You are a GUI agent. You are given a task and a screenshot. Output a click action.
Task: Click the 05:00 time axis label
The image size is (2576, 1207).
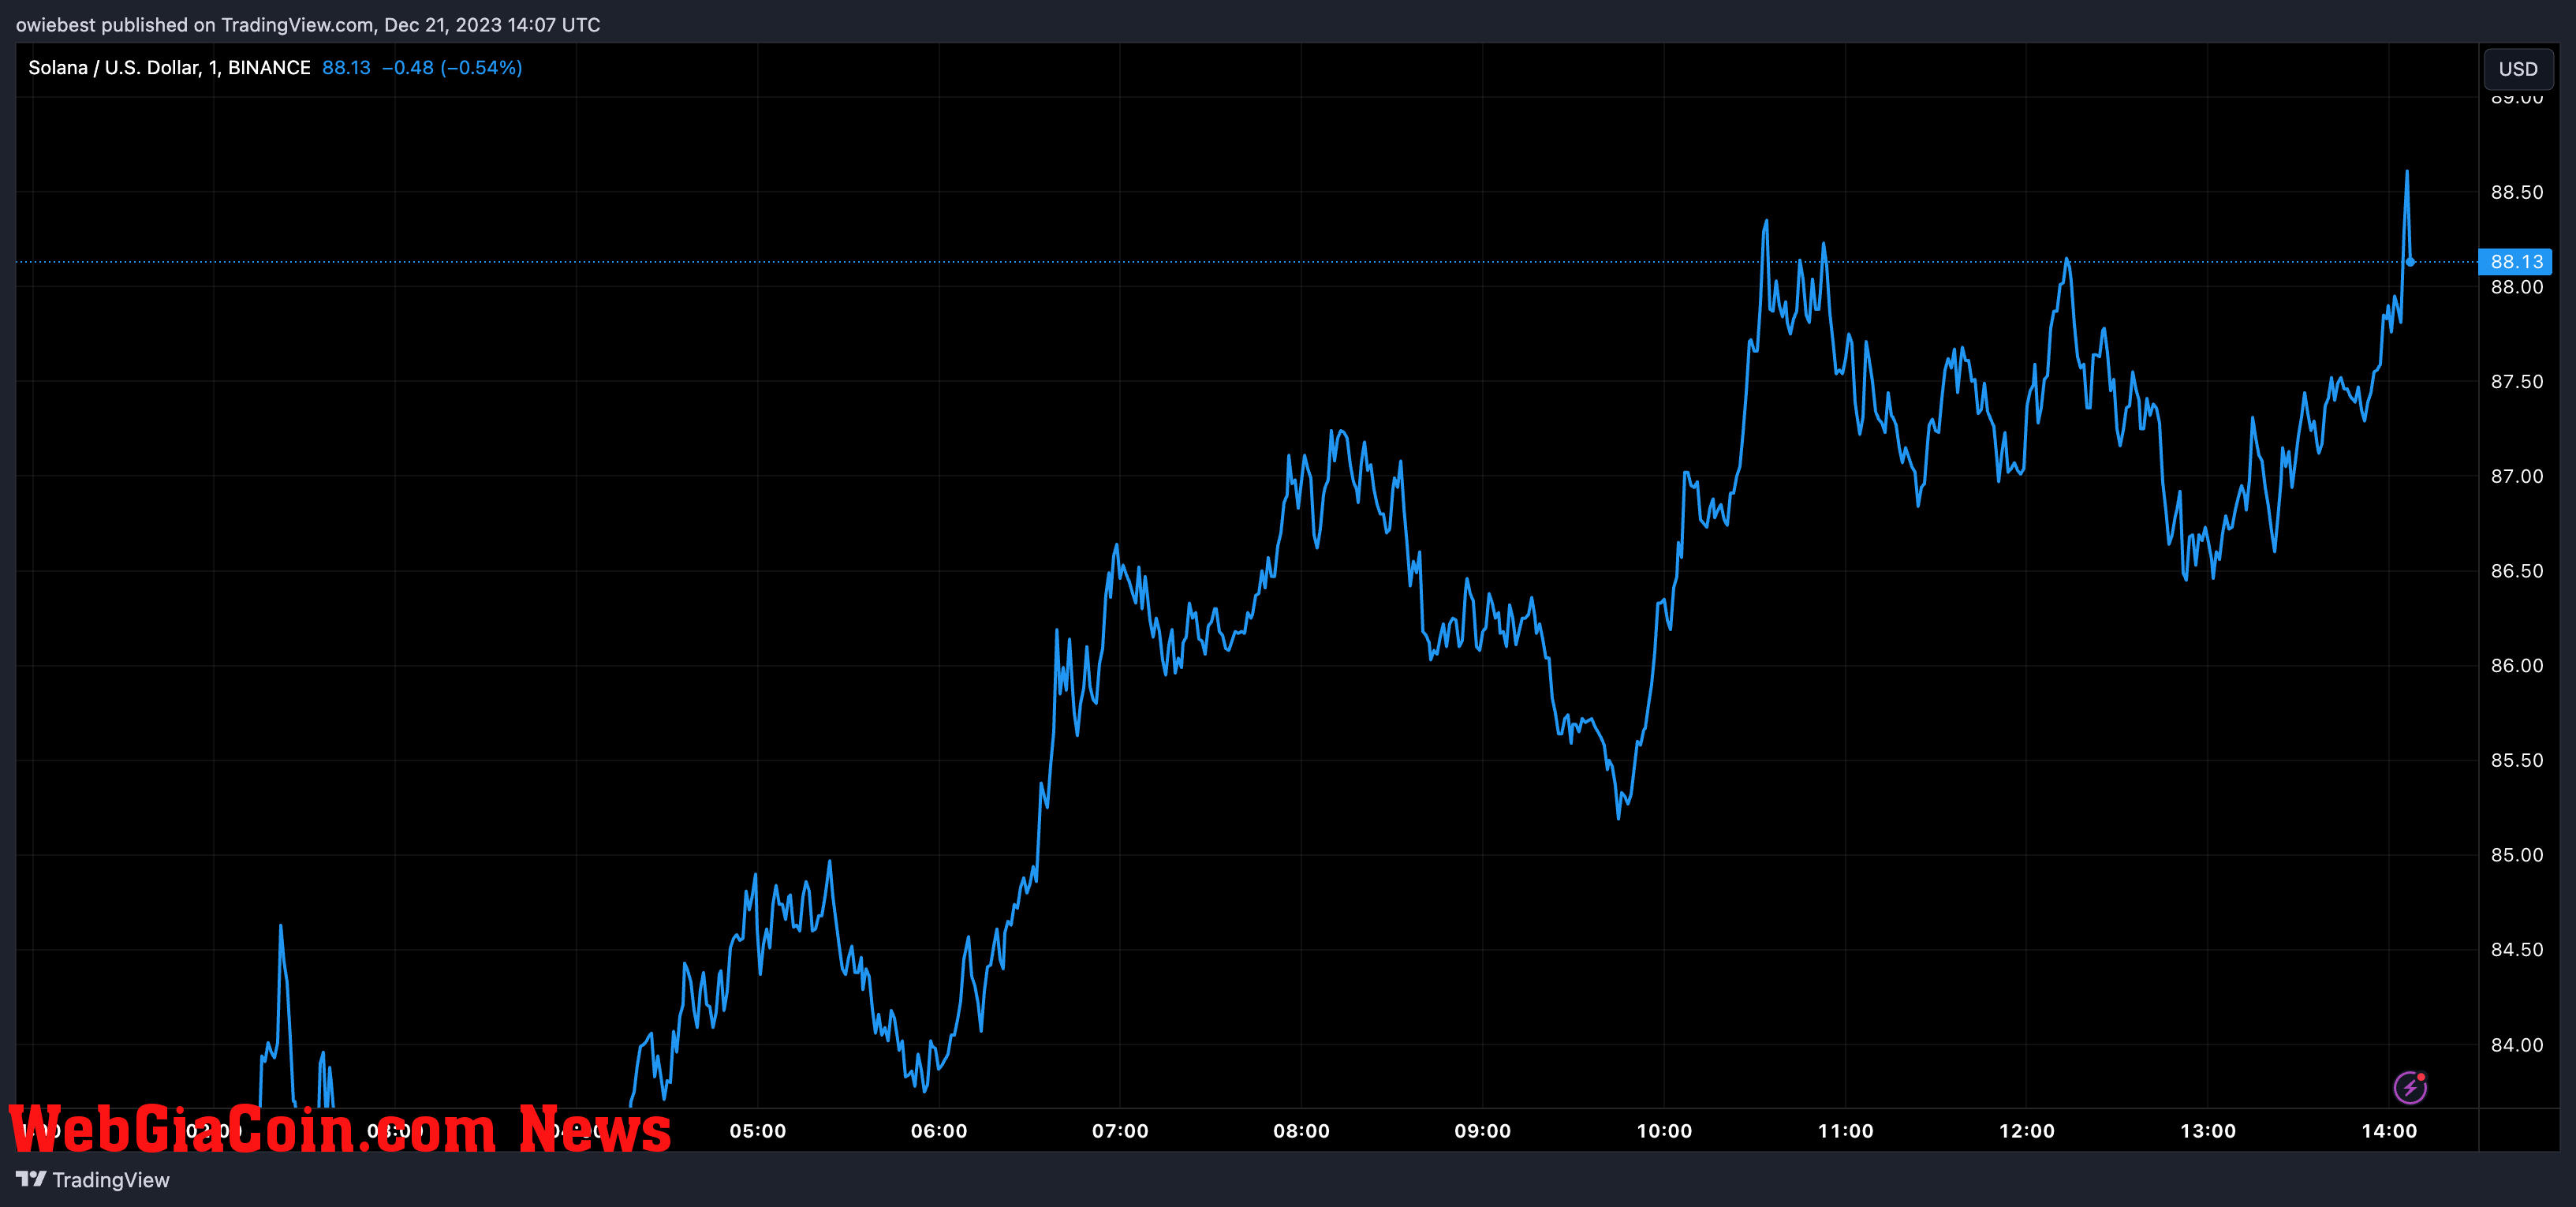coord(758,1131)
